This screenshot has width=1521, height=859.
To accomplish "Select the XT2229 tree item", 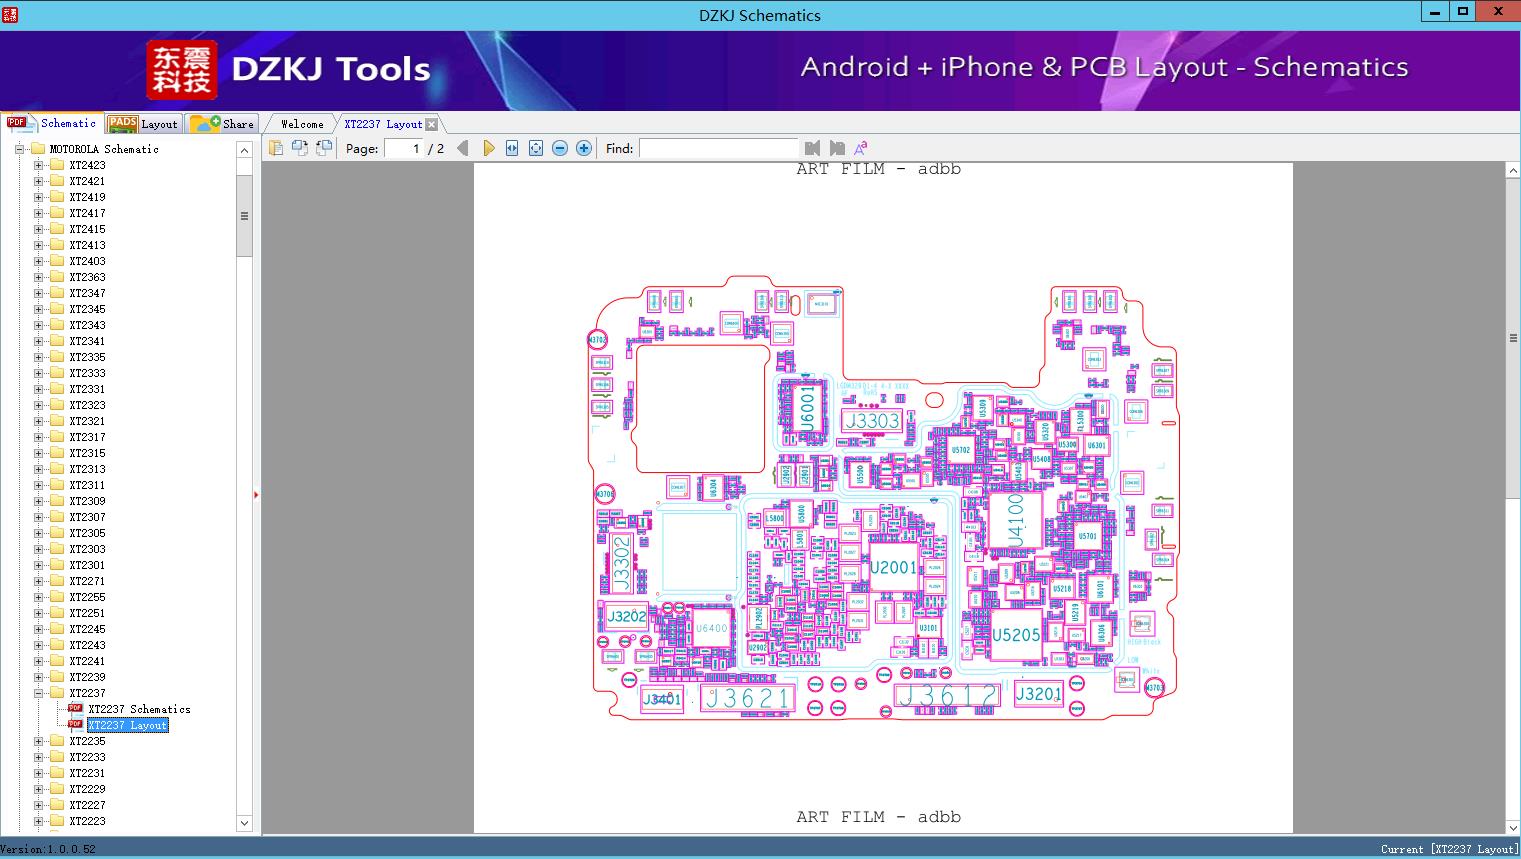I will (x=87, y=789).
